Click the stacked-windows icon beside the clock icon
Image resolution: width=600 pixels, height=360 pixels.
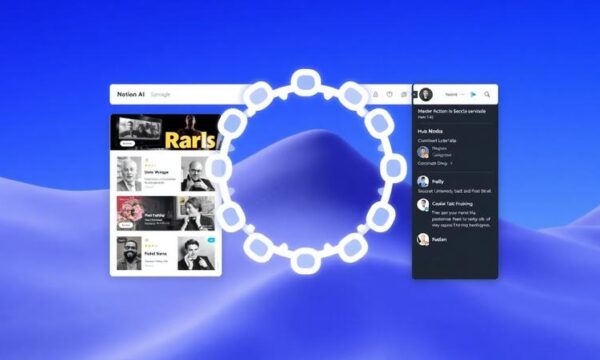pyautogui.click(x=404, y=94)
